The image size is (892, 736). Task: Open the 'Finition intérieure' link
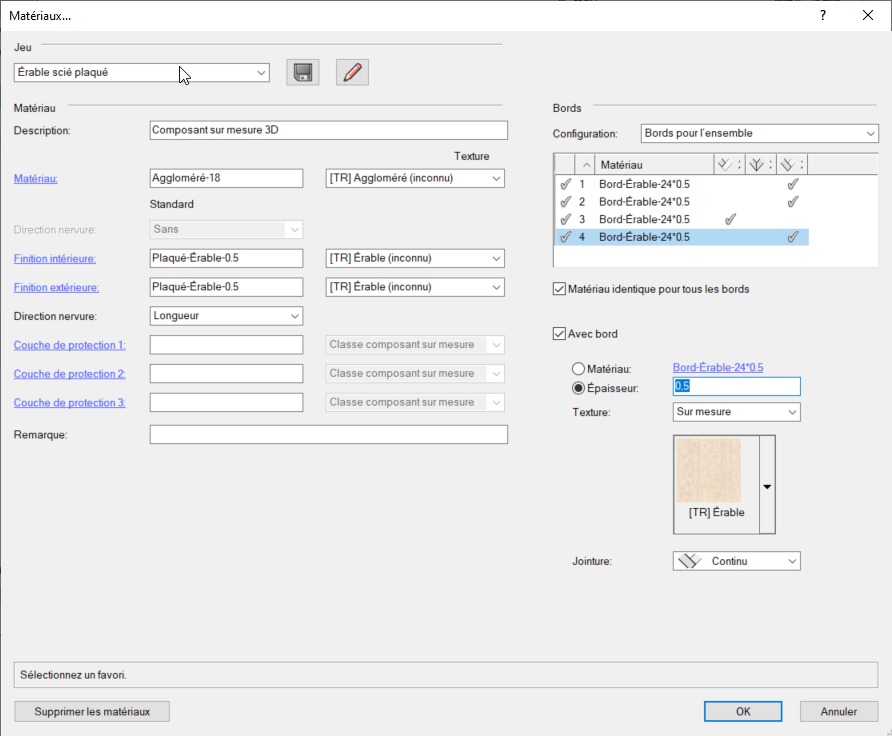tap(54, 258)
